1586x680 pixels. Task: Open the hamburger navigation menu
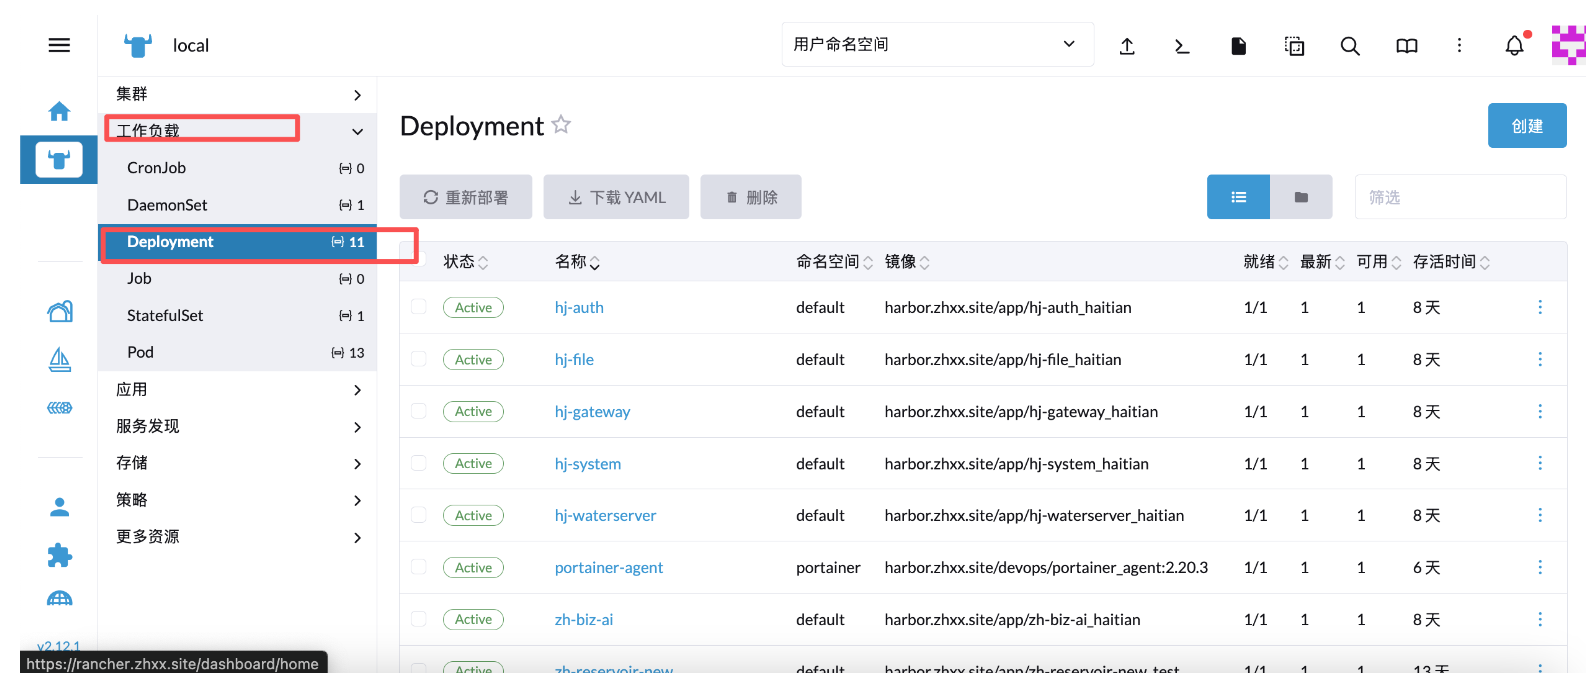(59, 45)
